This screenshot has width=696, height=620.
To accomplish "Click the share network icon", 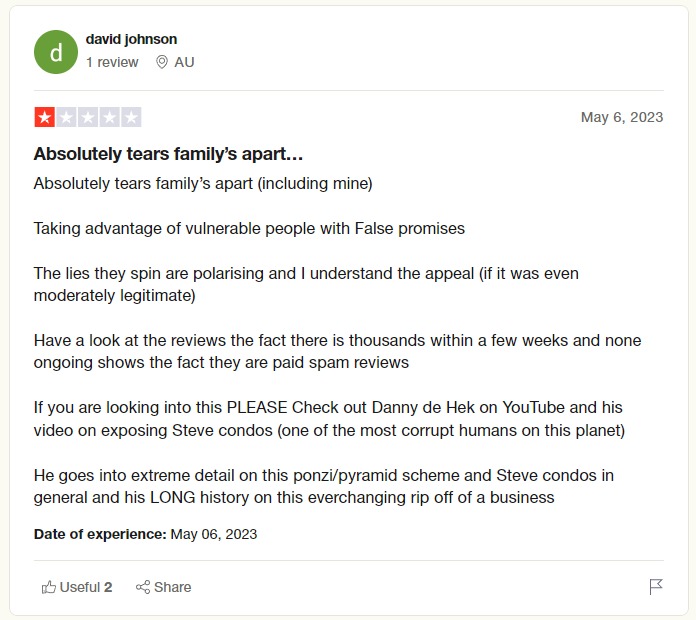I will pyautogui.click(x=143, y=587).
